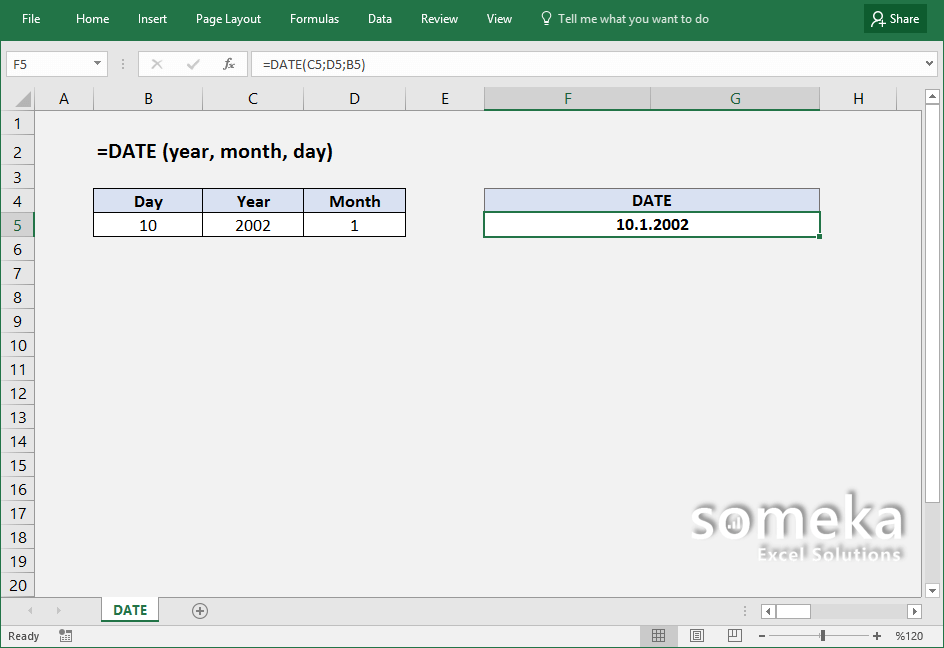Image resolution: width=944 pixels, height=648 pixels.
Task: Open the Review ribbon tab
Action: coord(439,19)
